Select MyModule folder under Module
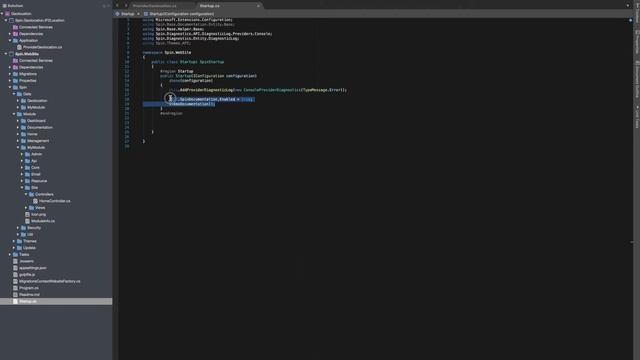Screen dimensions: 640x360 pyautogui.click(x=56, y=147)
